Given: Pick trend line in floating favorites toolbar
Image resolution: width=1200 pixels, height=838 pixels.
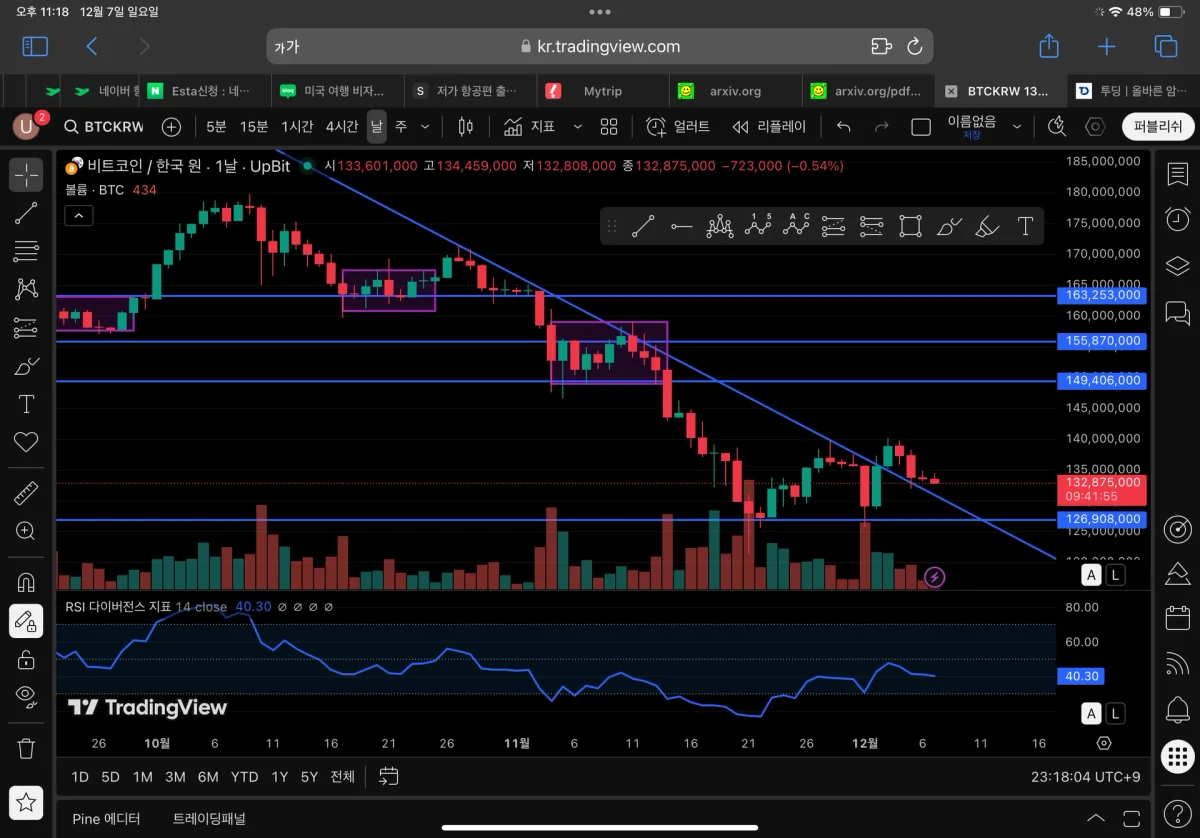Looking at the screenshot, I should pyautogui.click(x=643, y=226).
